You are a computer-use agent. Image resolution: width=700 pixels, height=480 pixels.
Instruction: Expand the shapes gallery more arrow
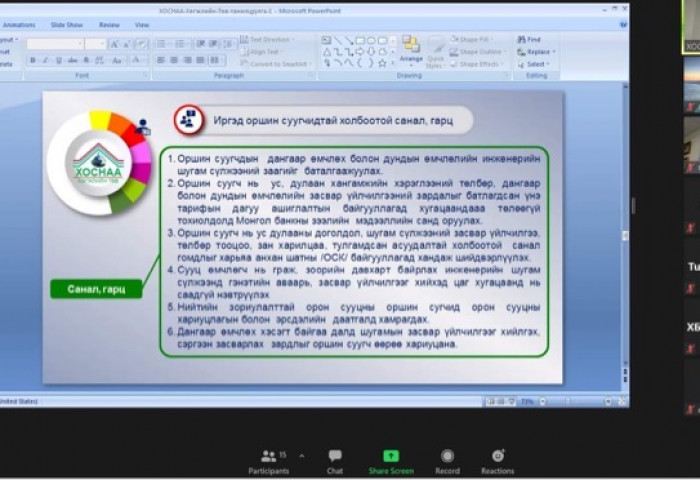393,63
